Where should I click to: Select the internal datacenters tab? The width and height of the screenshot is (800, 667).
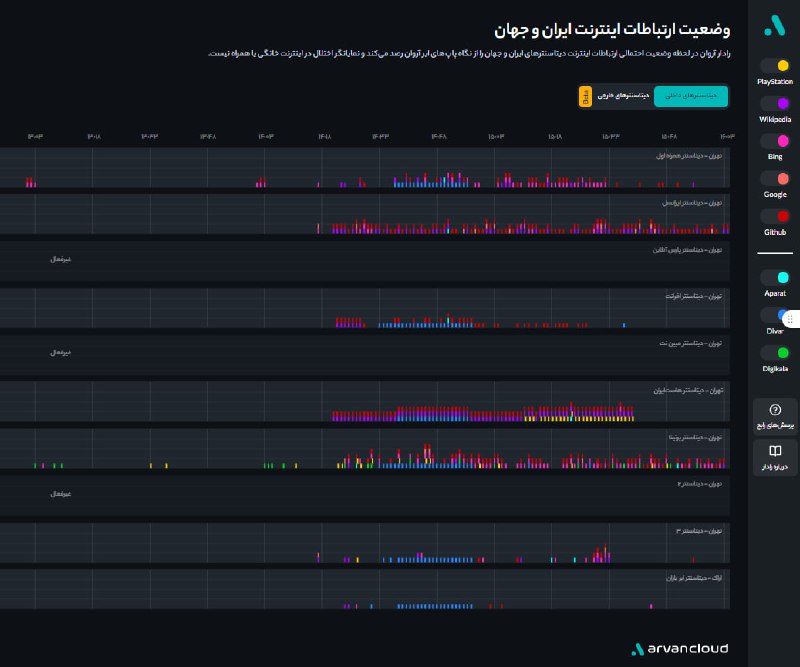691,97
